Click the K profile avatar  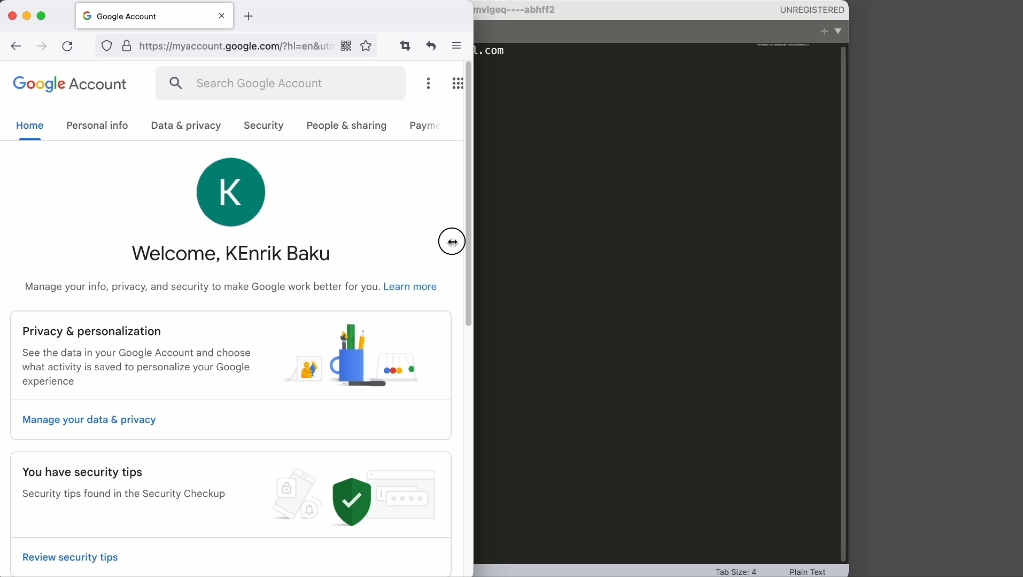(231, 192)
